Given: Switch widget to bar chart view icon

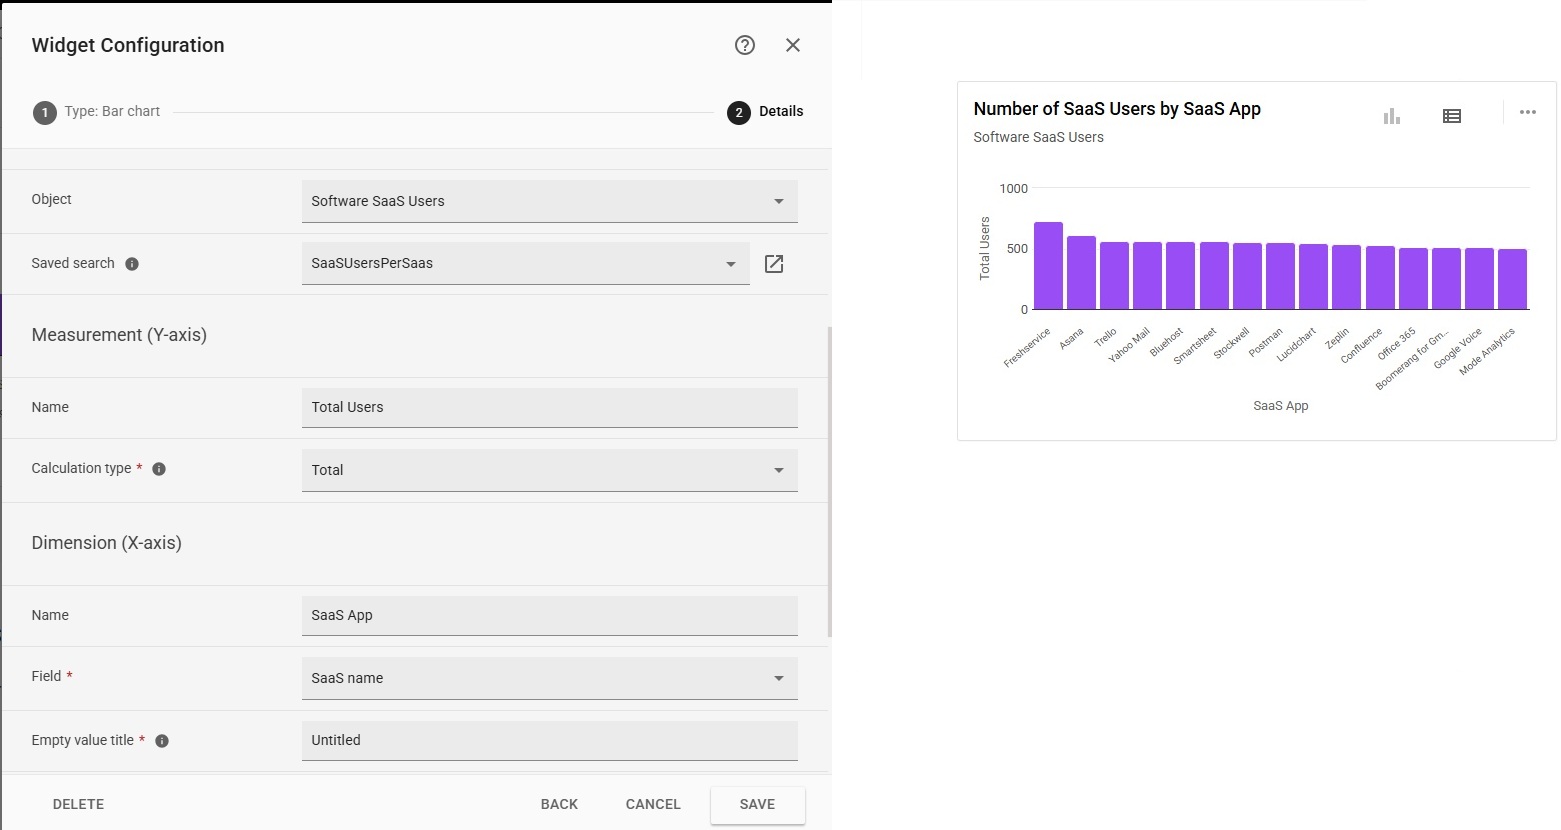Looking at the screenshot, I should pyautogui.click(x=1392, y=116).
